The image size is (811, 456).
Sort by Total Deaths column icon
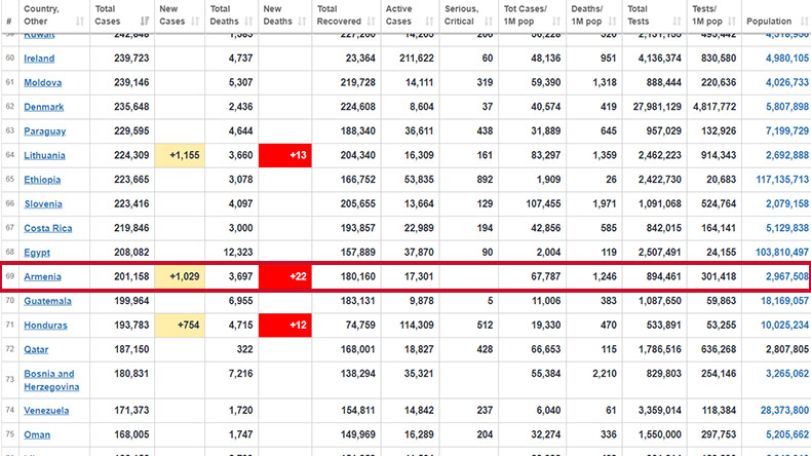(249, 21)
